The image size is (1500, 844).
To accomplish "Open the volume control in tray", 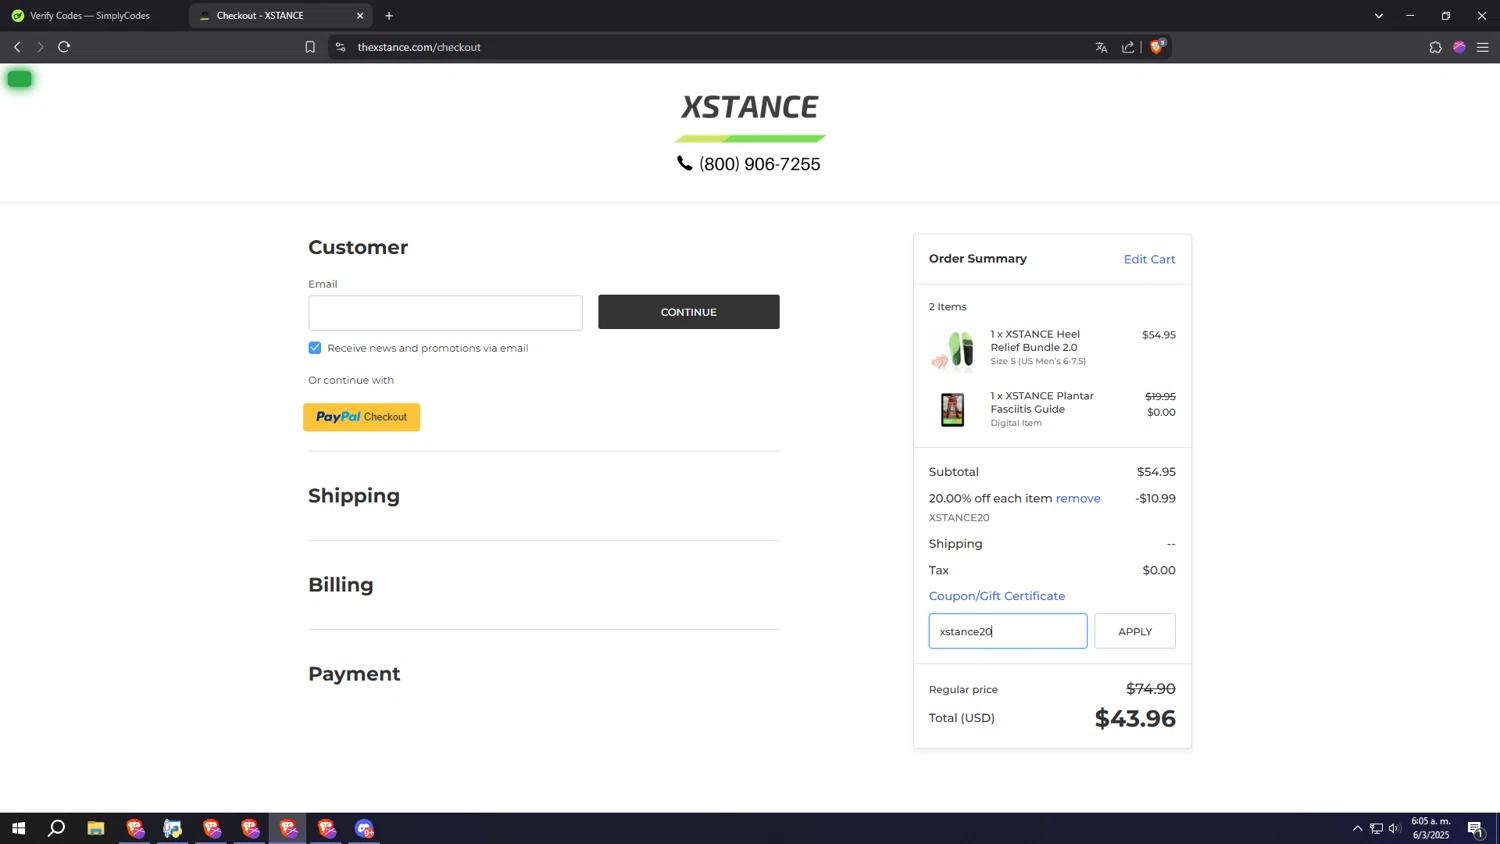I will point(1394,828).
